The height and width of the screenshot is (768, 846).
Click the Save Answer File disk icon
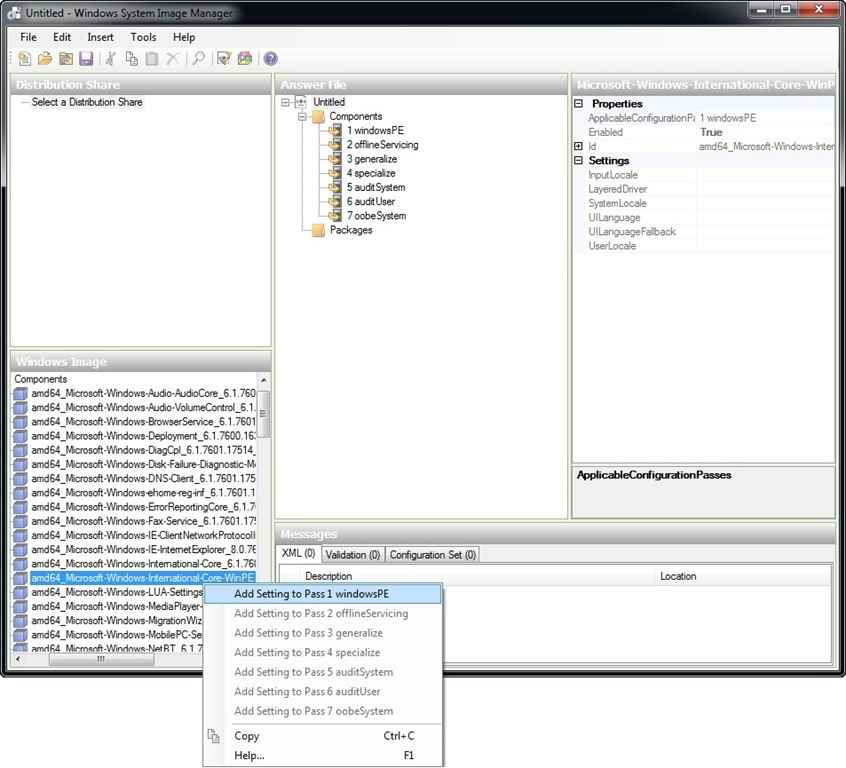86,58
